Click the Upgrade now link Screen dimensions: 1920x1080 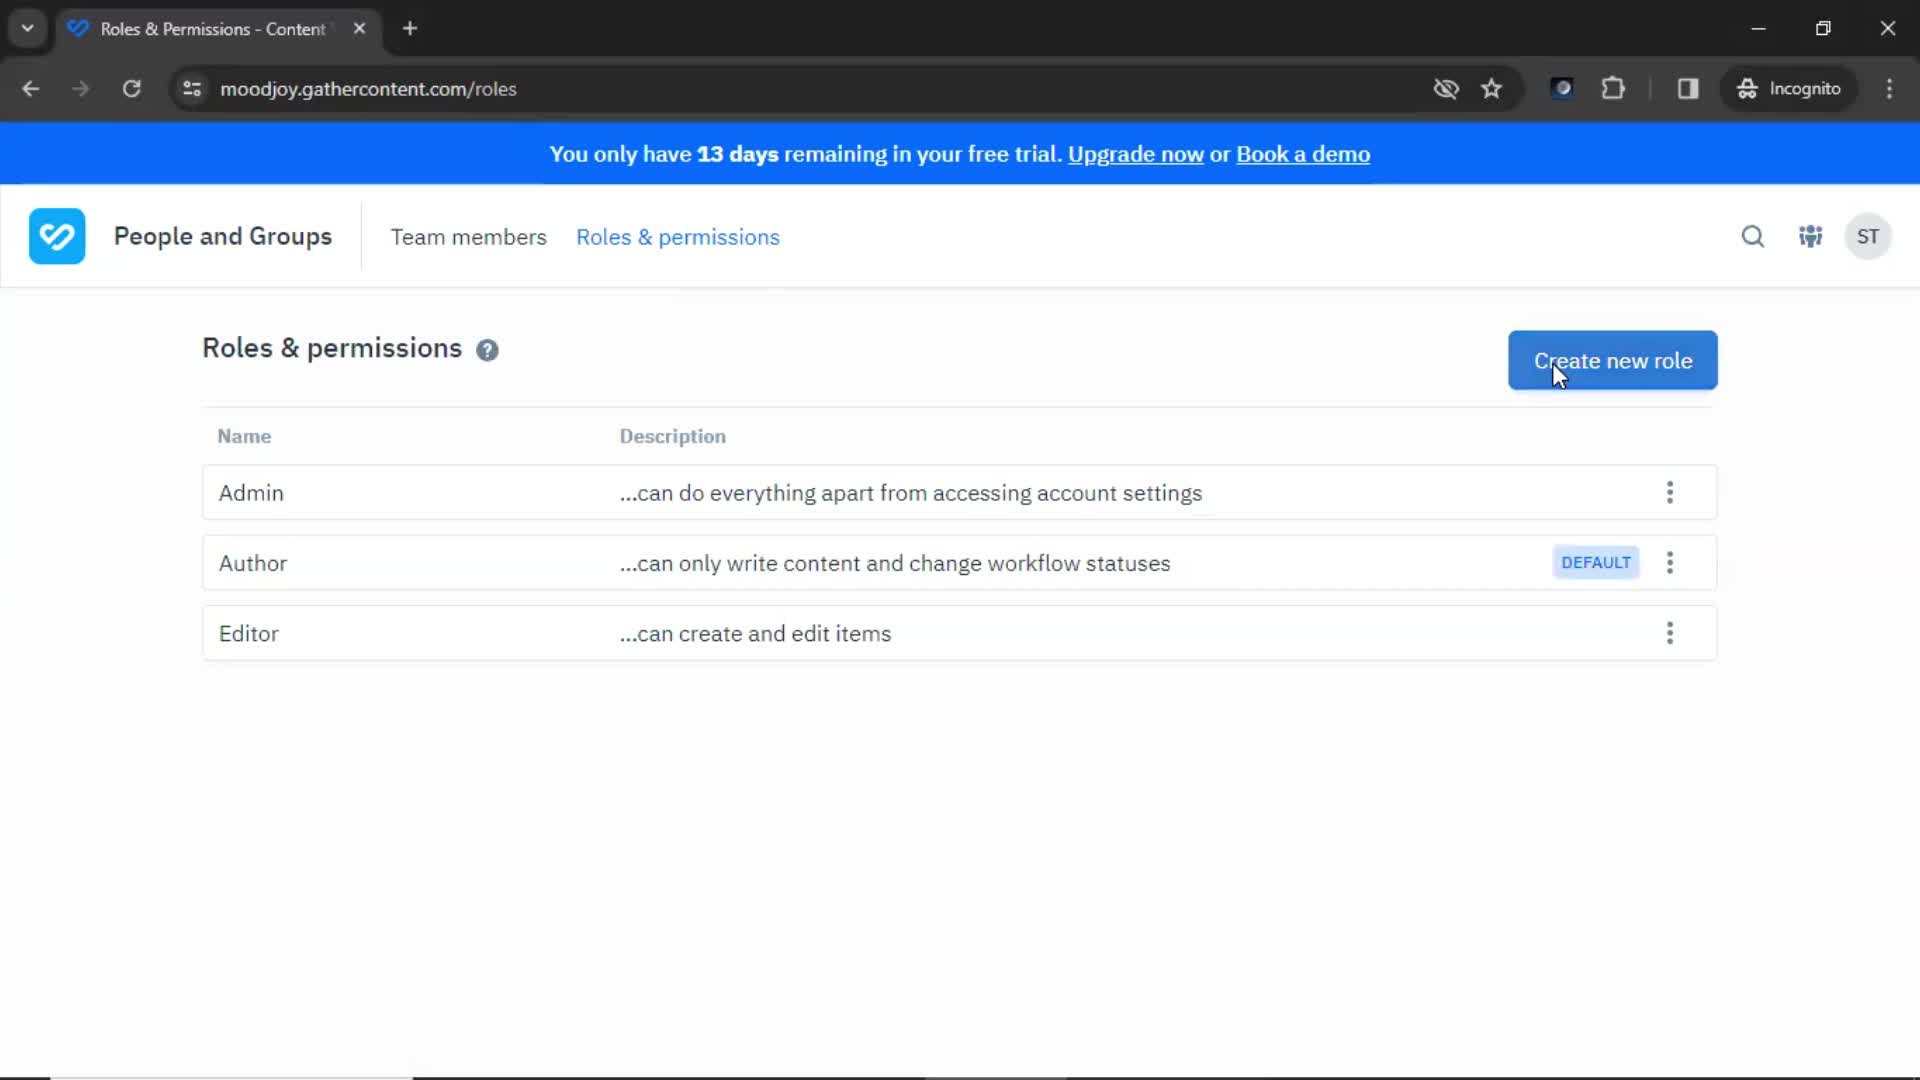click(x=1135, y=154)
